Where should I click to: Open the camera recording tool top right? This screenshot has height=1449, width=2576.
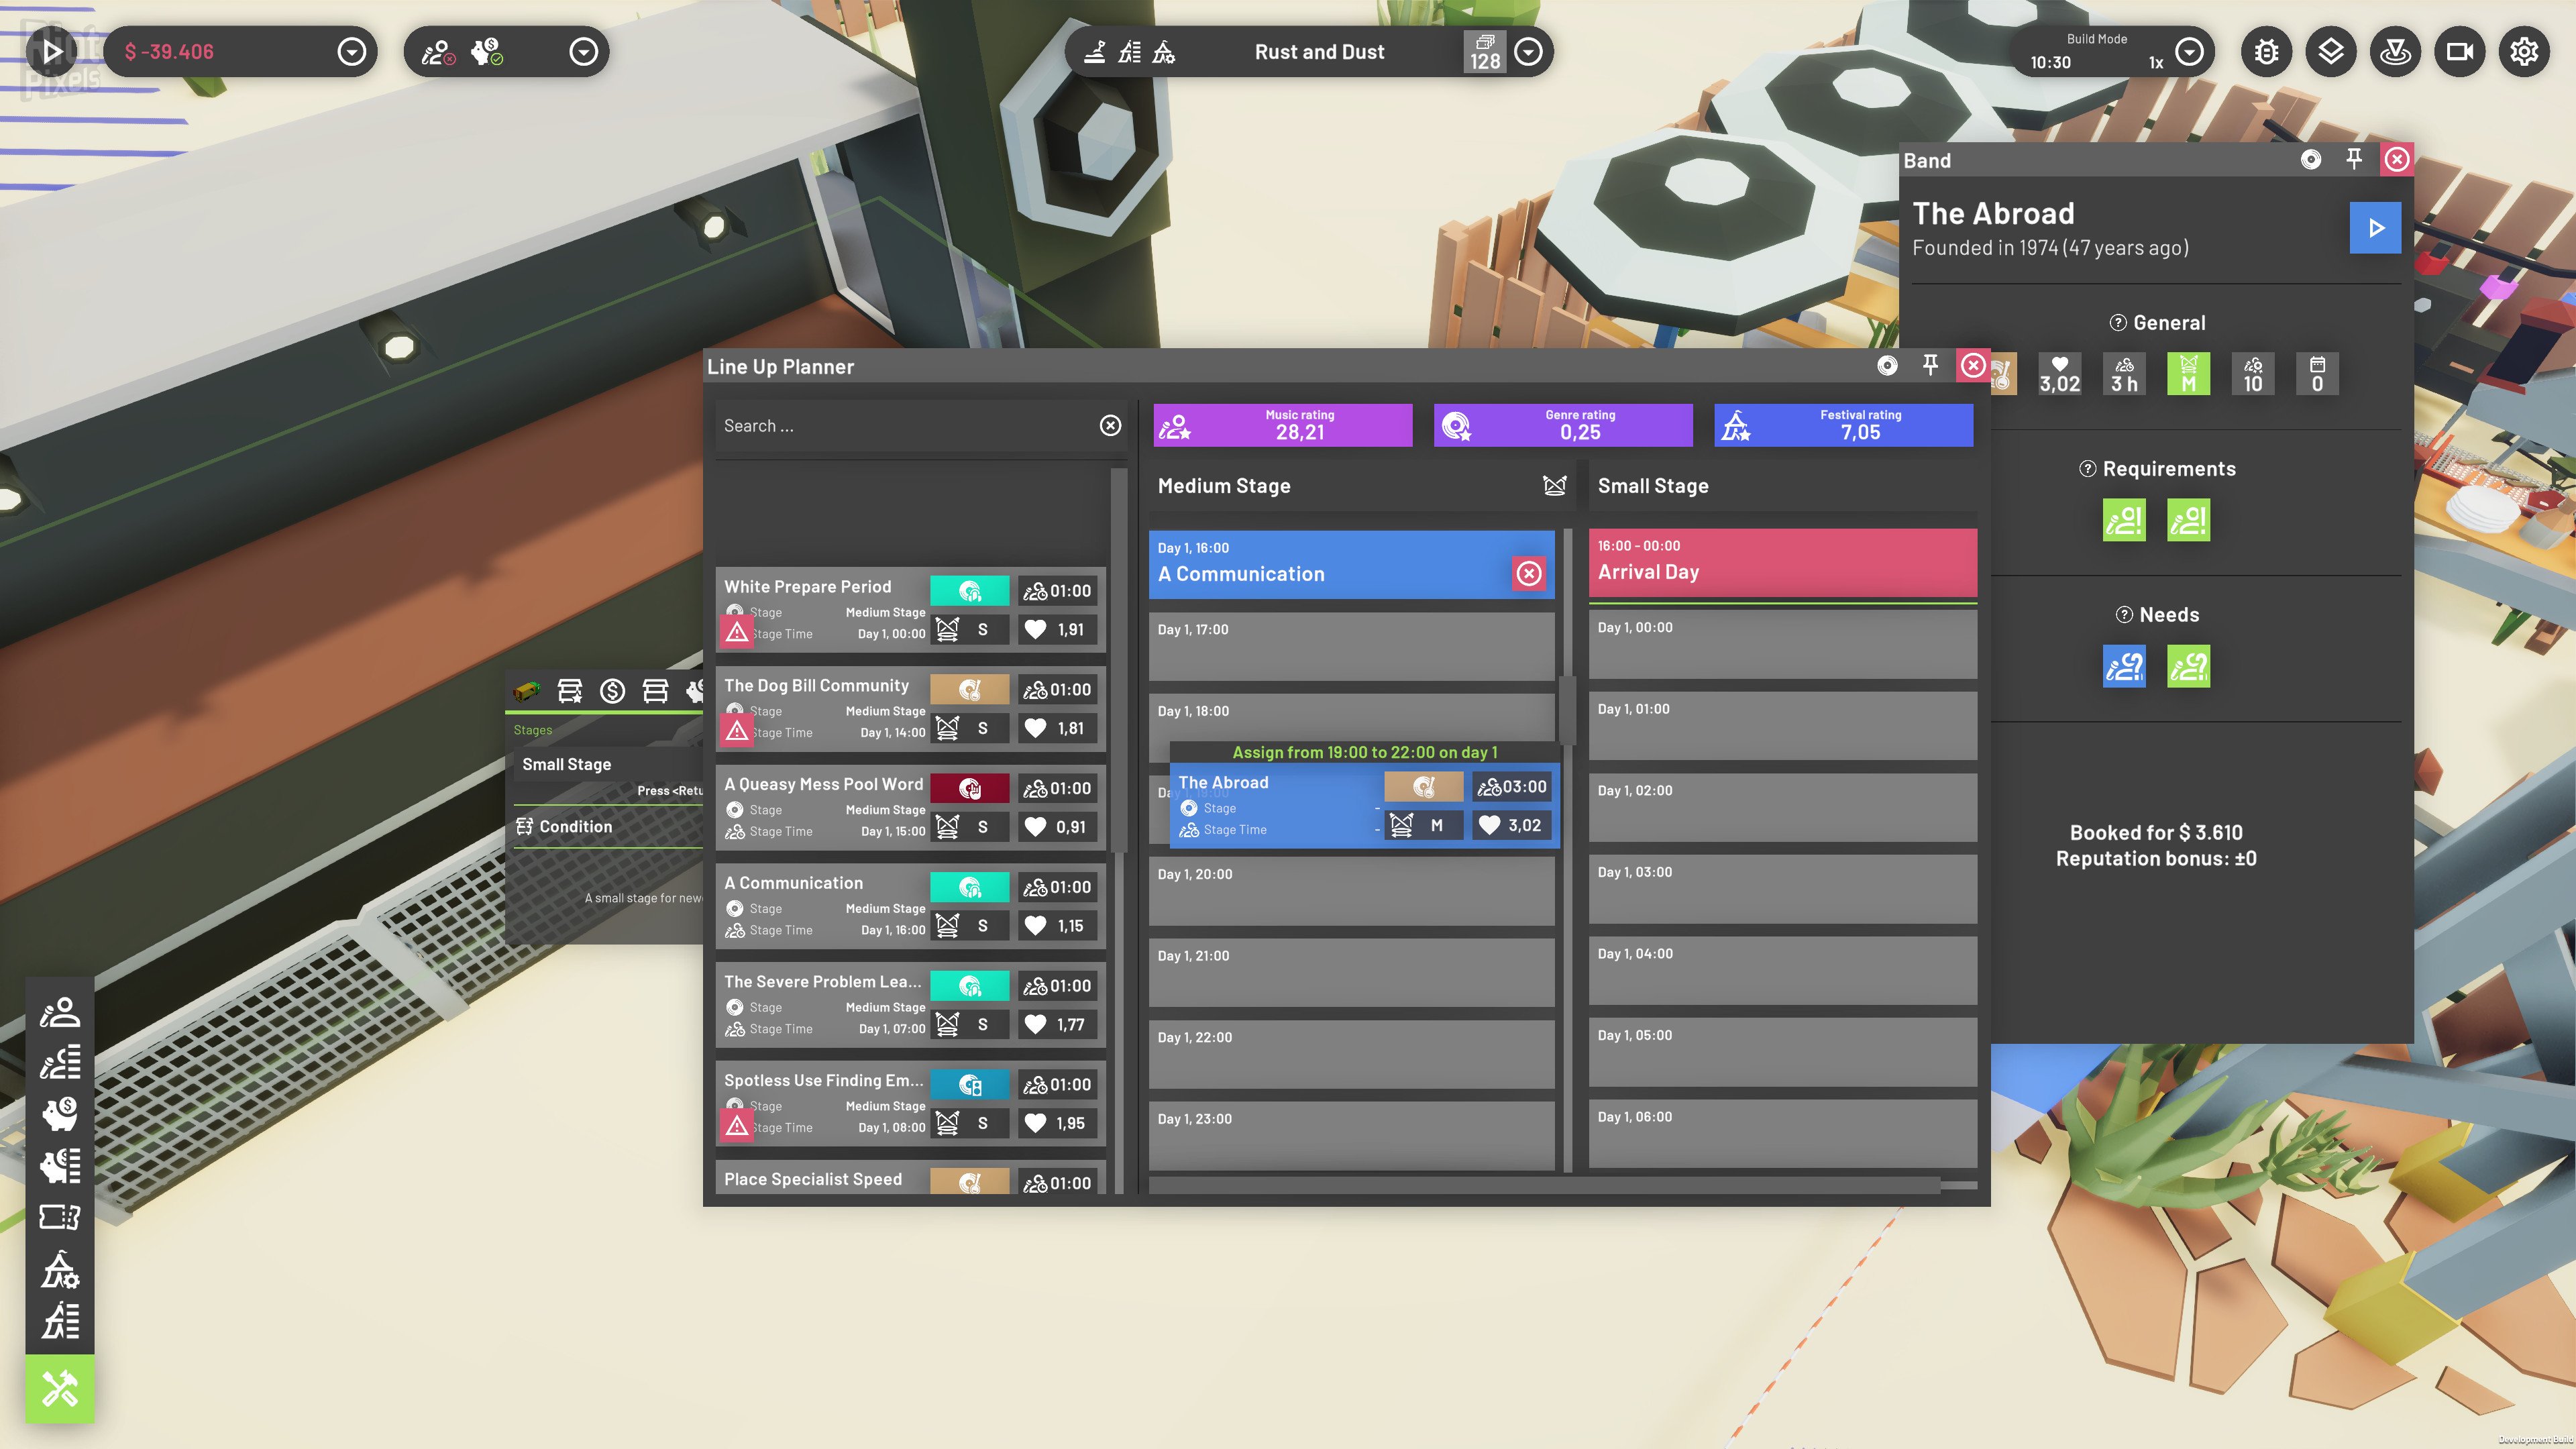click(x=2461, y=51)
